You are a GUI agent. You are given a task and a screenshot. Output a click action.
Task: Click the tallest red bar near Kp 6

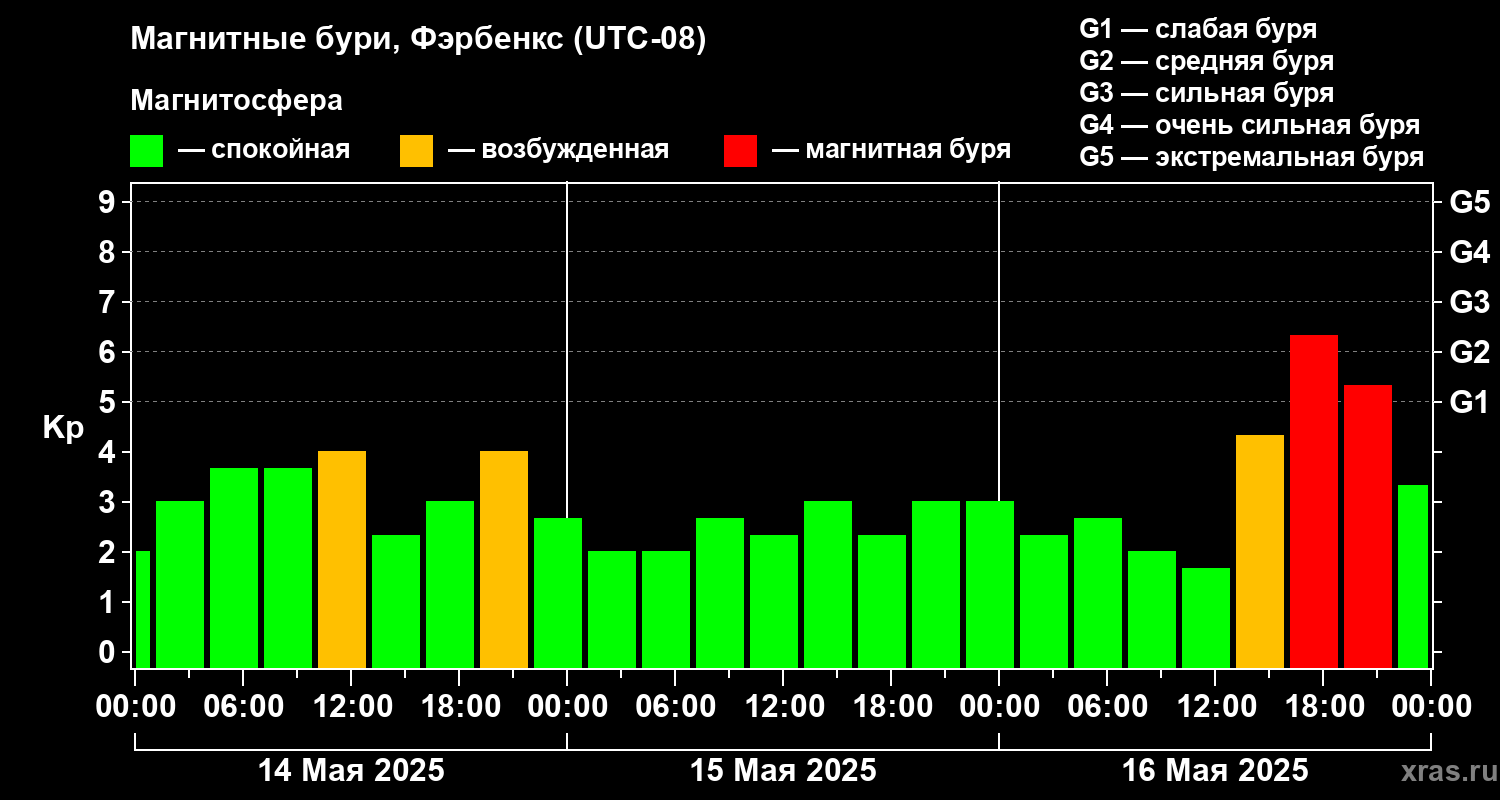1314,501
